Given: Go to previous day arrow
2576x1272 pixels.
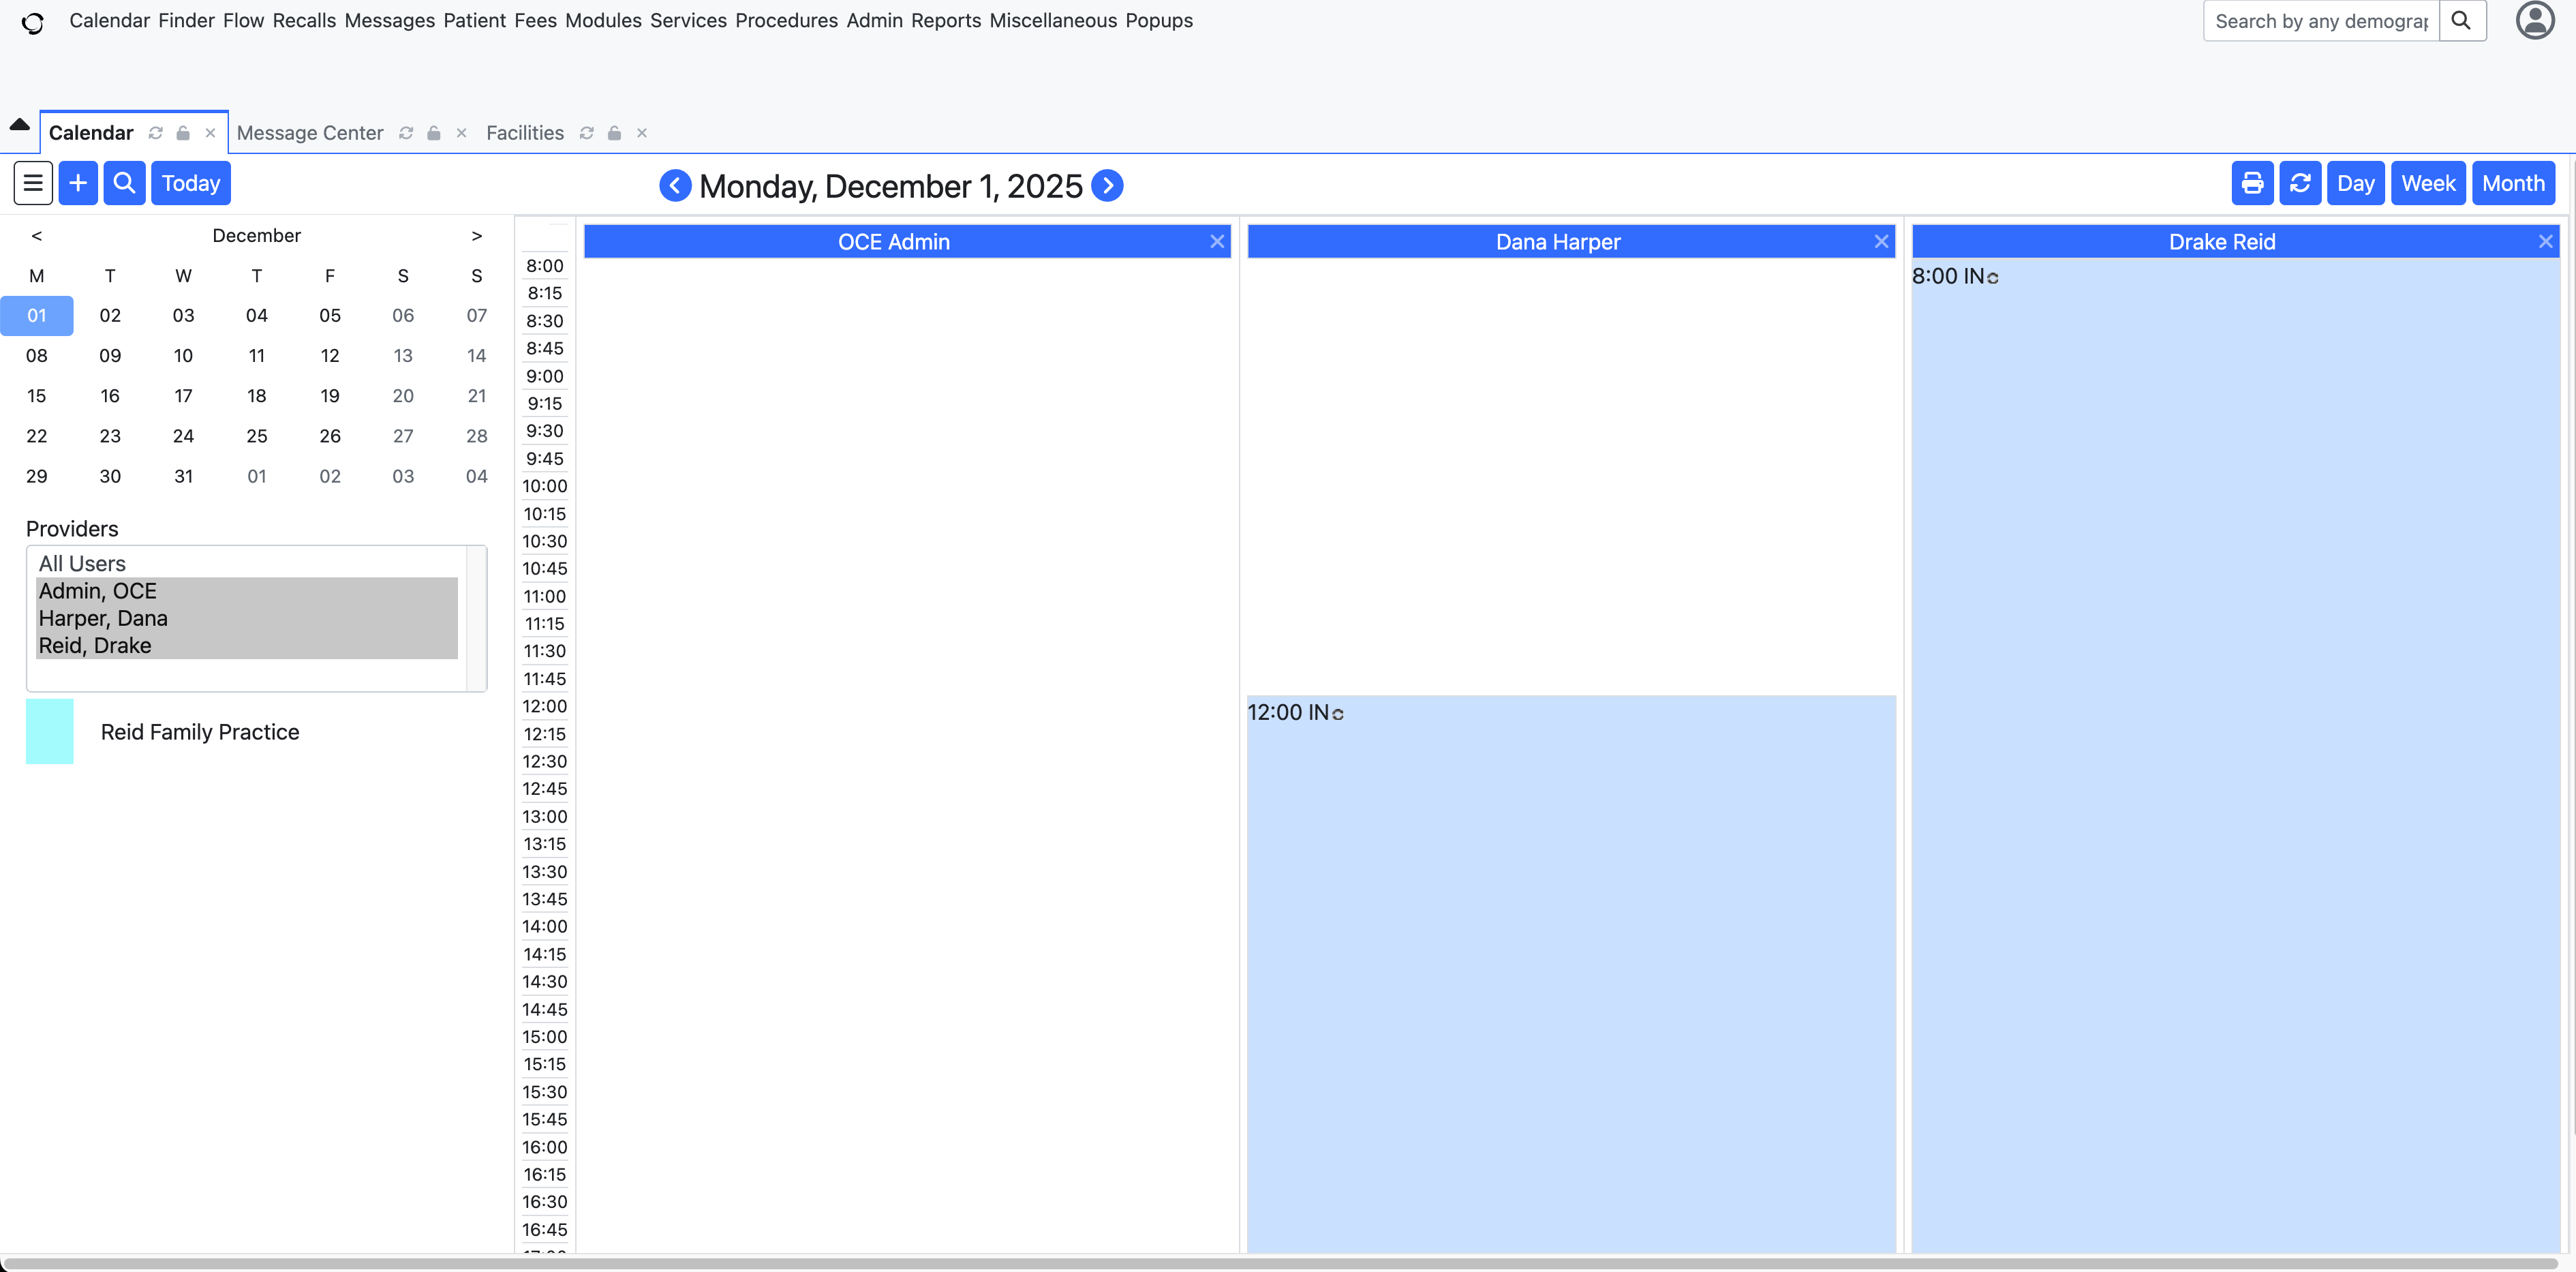Looking at the screenshot, I should [675, 186].
